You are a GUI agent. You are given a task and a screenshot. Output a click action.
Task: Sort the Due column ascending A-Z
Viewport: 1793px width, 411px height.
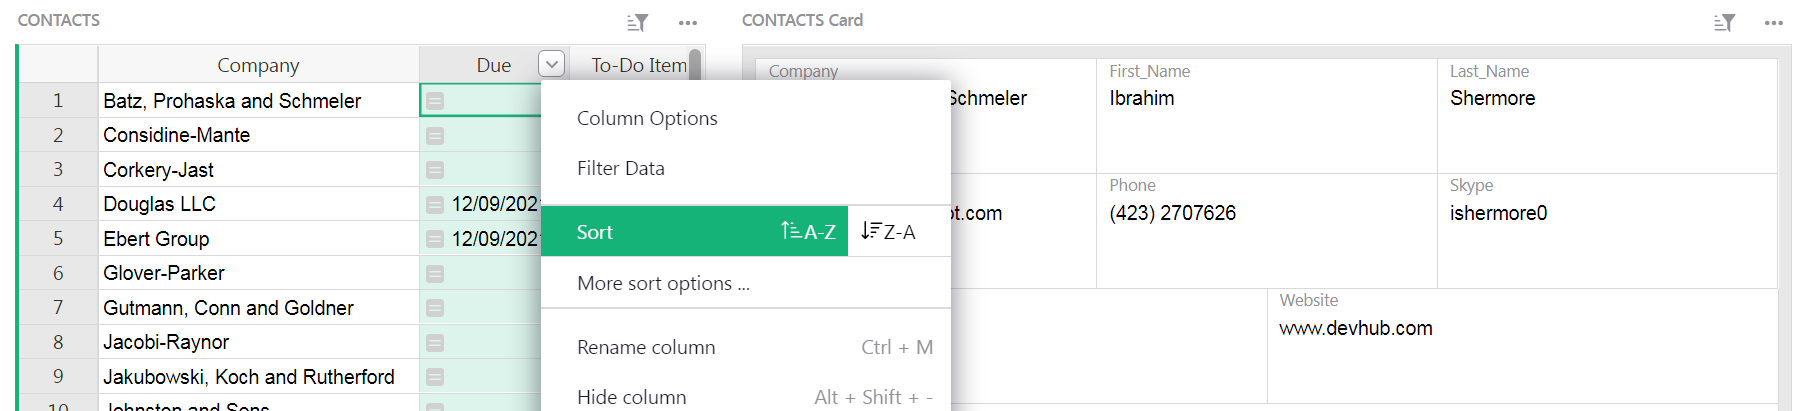(808, 232)
